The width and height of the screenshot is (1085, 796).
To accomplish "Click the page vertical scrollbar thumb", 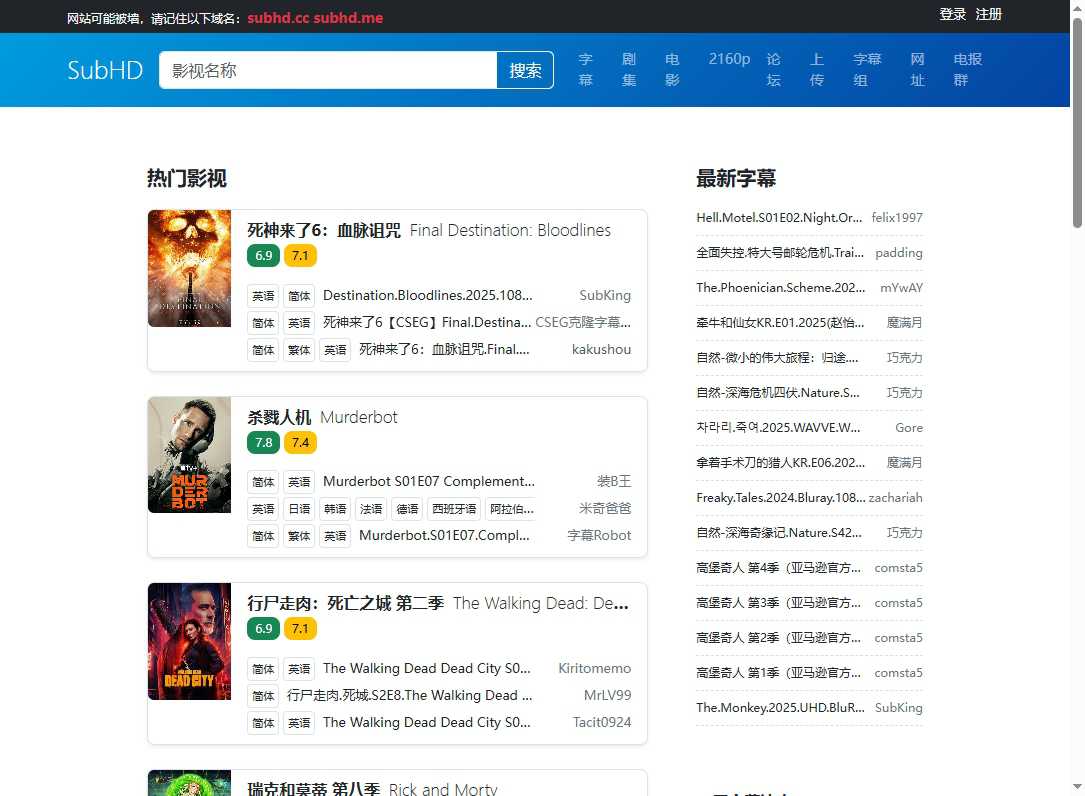I will coord(1077,123).
